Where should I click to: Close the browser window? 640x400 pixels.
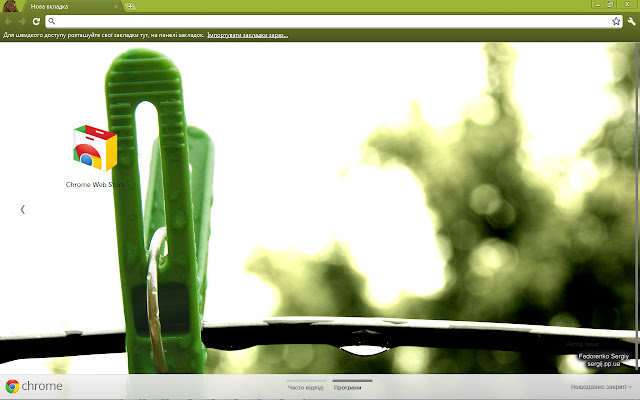pyautogui.click(x=627, y=4)
